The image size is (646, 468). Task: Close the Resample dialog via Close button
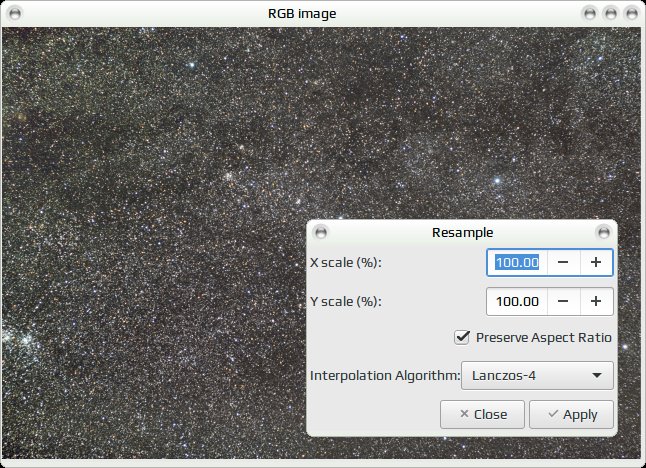482,414
